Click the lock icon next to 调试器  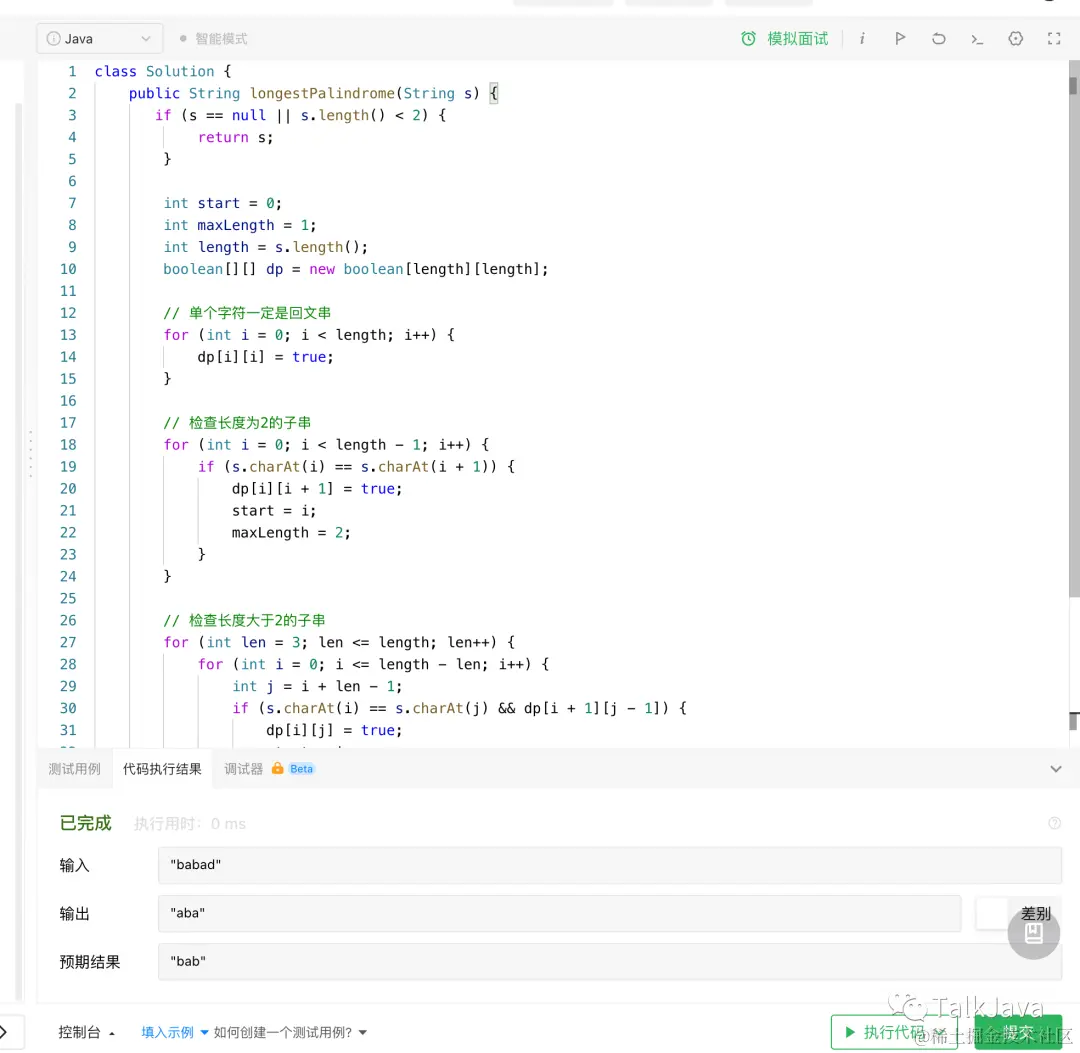[x=277, y=768]
